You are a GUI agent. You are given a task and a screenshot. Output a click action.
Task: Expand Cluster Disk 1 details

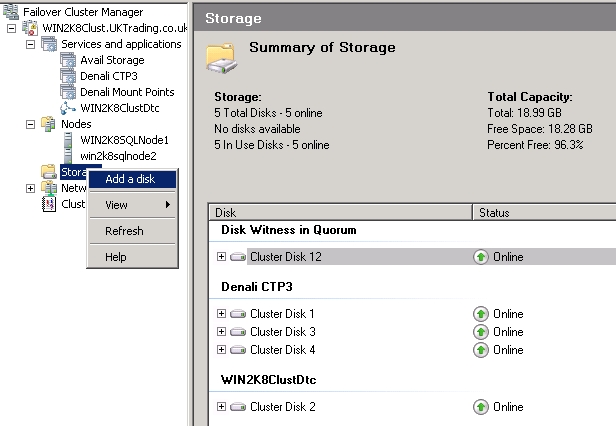click(221, 314)
